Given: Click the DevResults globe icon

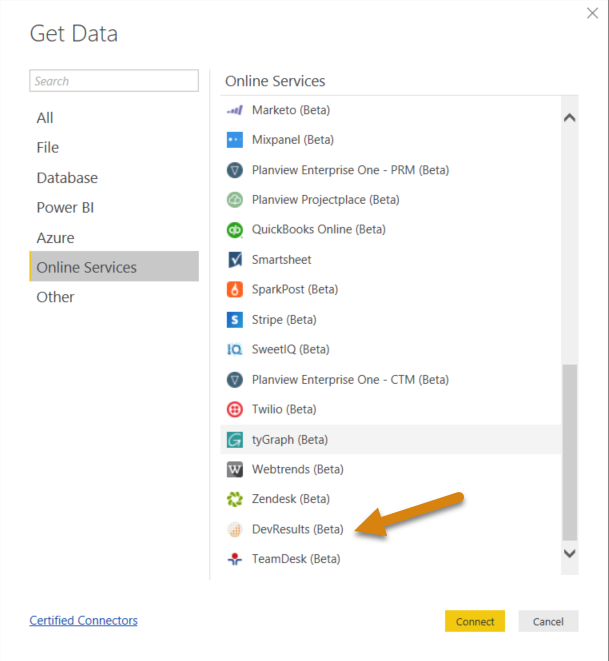Looking at the screenshot, I should click(235, 529).
